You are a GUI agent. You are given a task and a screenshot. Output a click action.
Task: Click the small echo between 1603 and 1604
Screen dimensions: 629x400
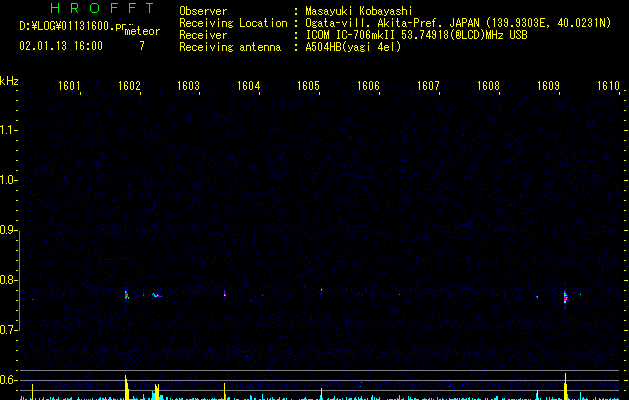pyautogui.click(x=225, y=294)
